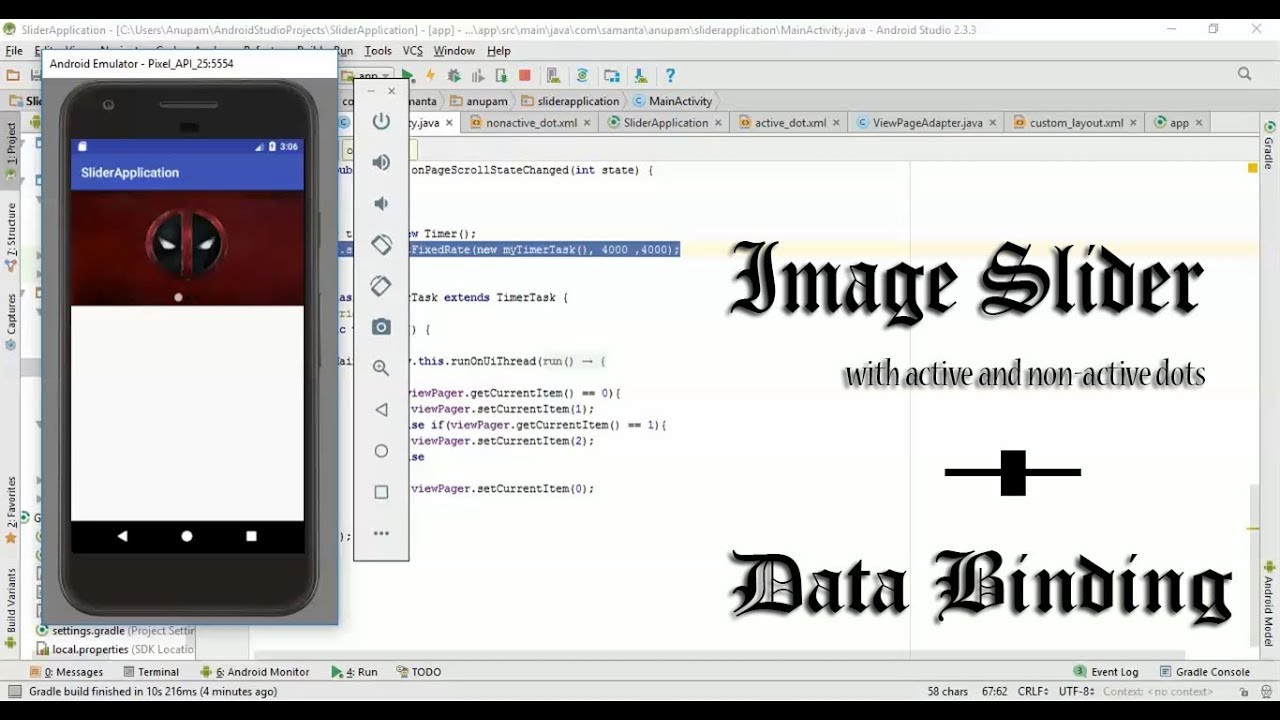
Task: Toggle tool window bars icon at bottom-left
Action: pyautogui.click(x=13, y=692)
